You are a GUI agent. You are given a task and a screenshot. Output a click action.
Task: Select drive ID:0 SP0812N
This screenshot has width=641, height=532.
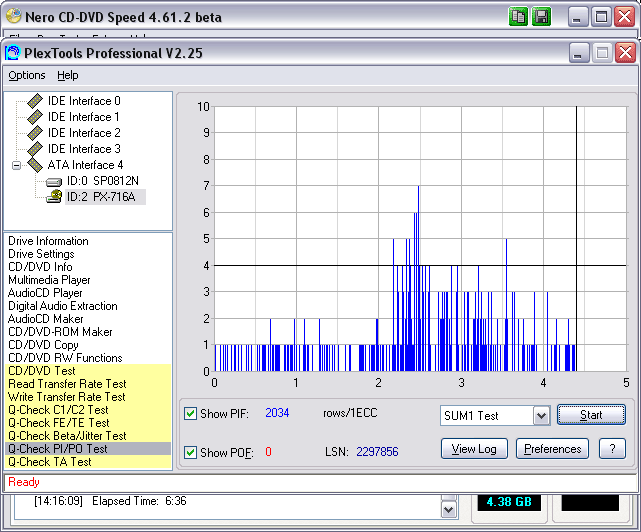(103, 181)
